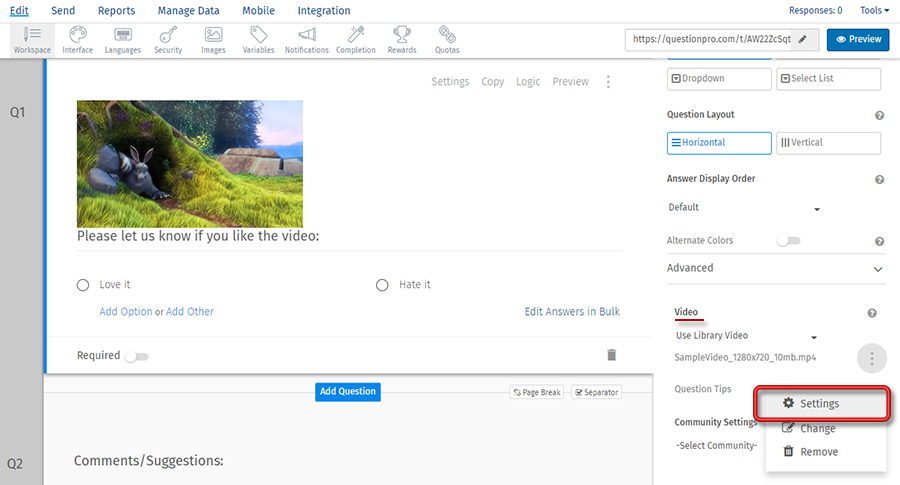Open help icon for Answer Display Order
Screen dimensions: 900x485
pyautogui.click(x=879, y=180)
